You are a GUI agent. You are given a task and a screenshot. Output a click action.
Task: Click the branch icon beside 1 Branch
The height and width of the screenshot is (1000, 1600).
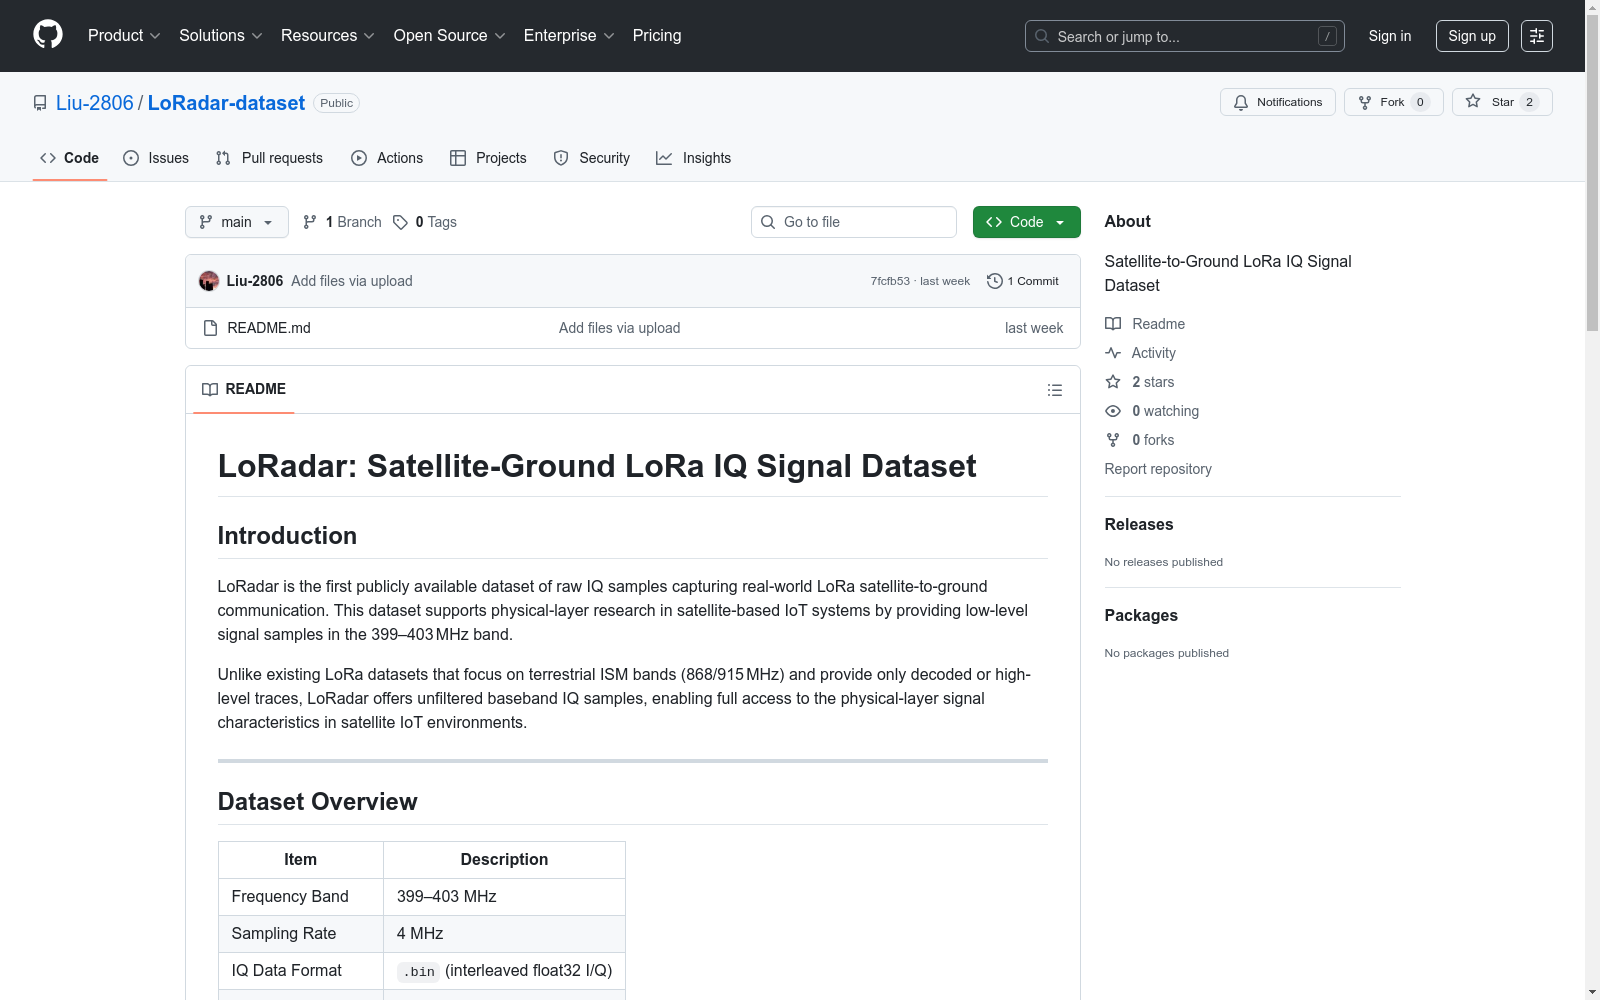pyautogui.click(x=310, y=222)
